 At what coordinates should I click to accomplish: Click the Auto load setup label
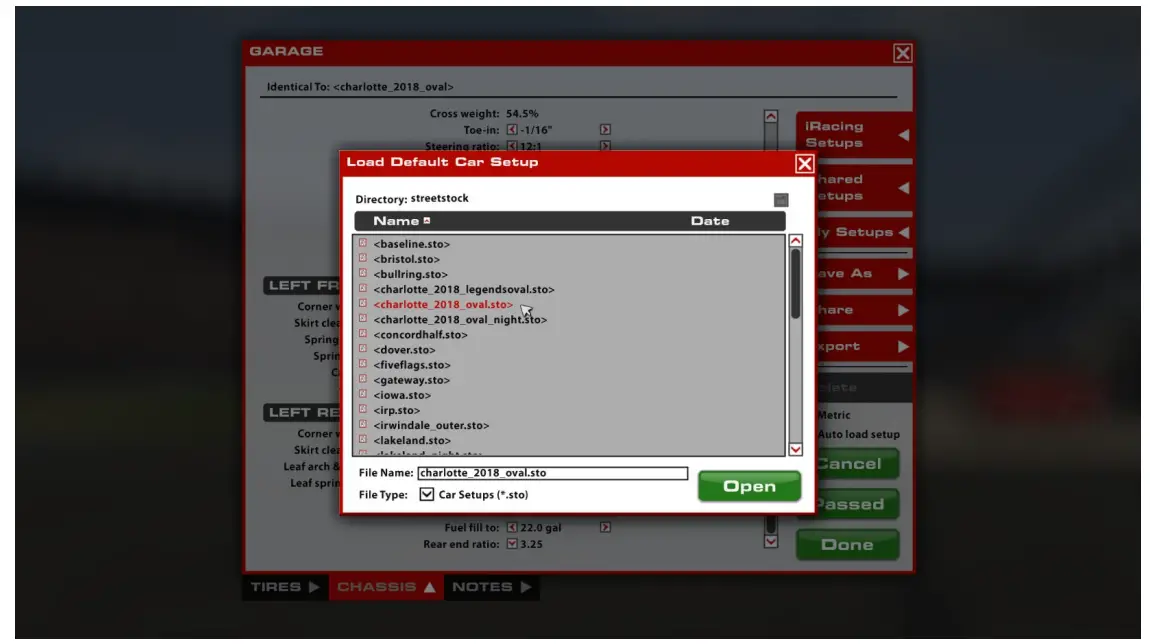(x=858, y=434)
